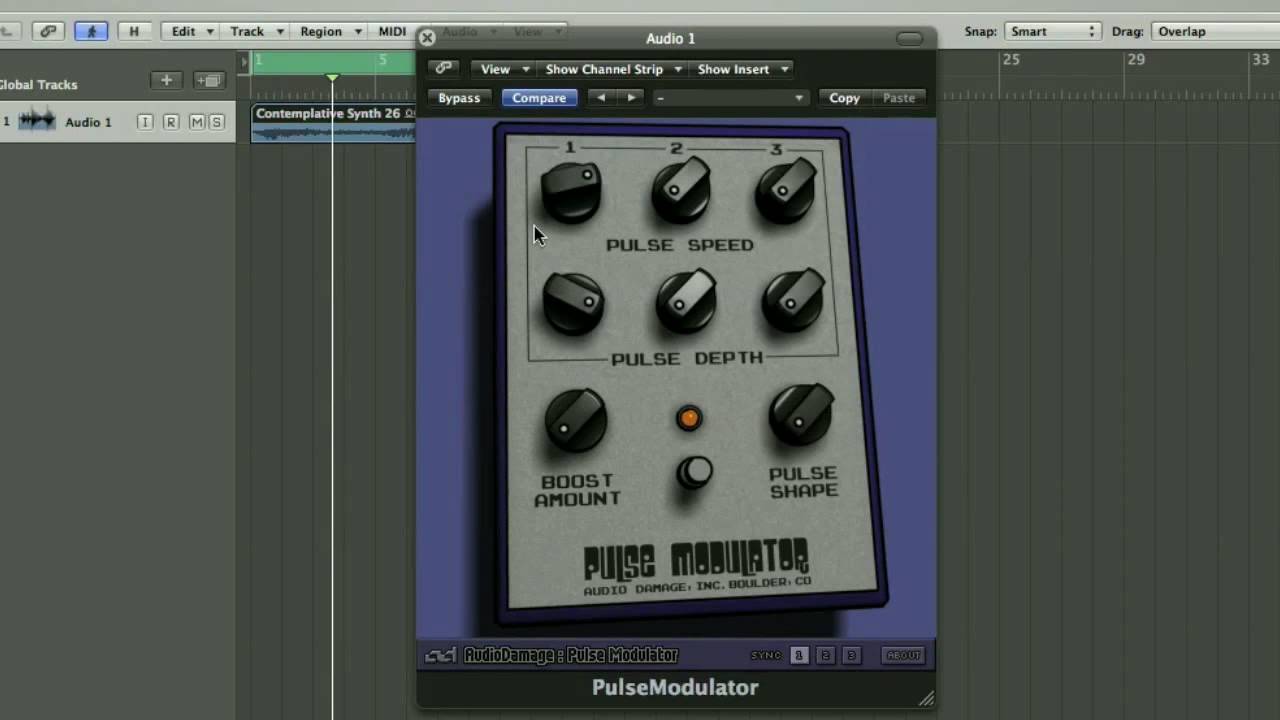The image size is (1280, 720).
Task: Click the Compare button
Action: click(539, 98)
